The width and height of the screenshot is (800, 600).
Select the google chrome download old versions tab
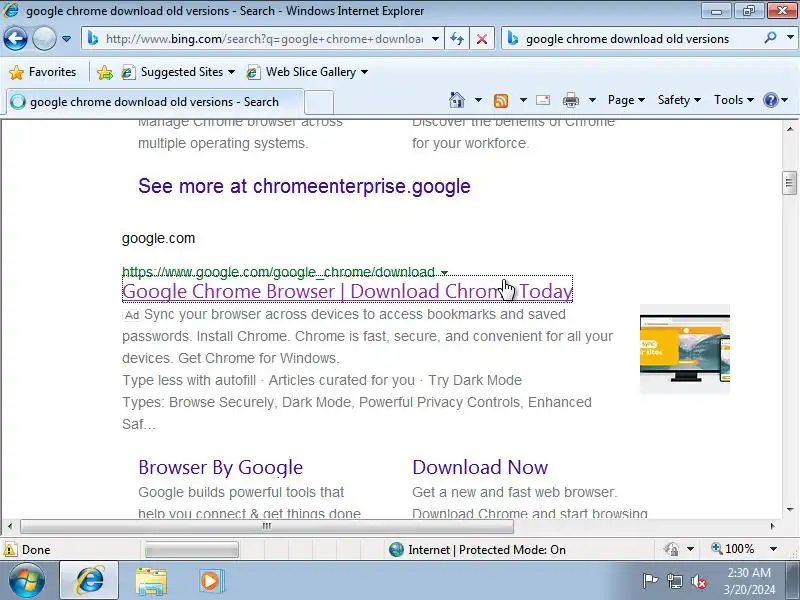(x=154, y=102)
